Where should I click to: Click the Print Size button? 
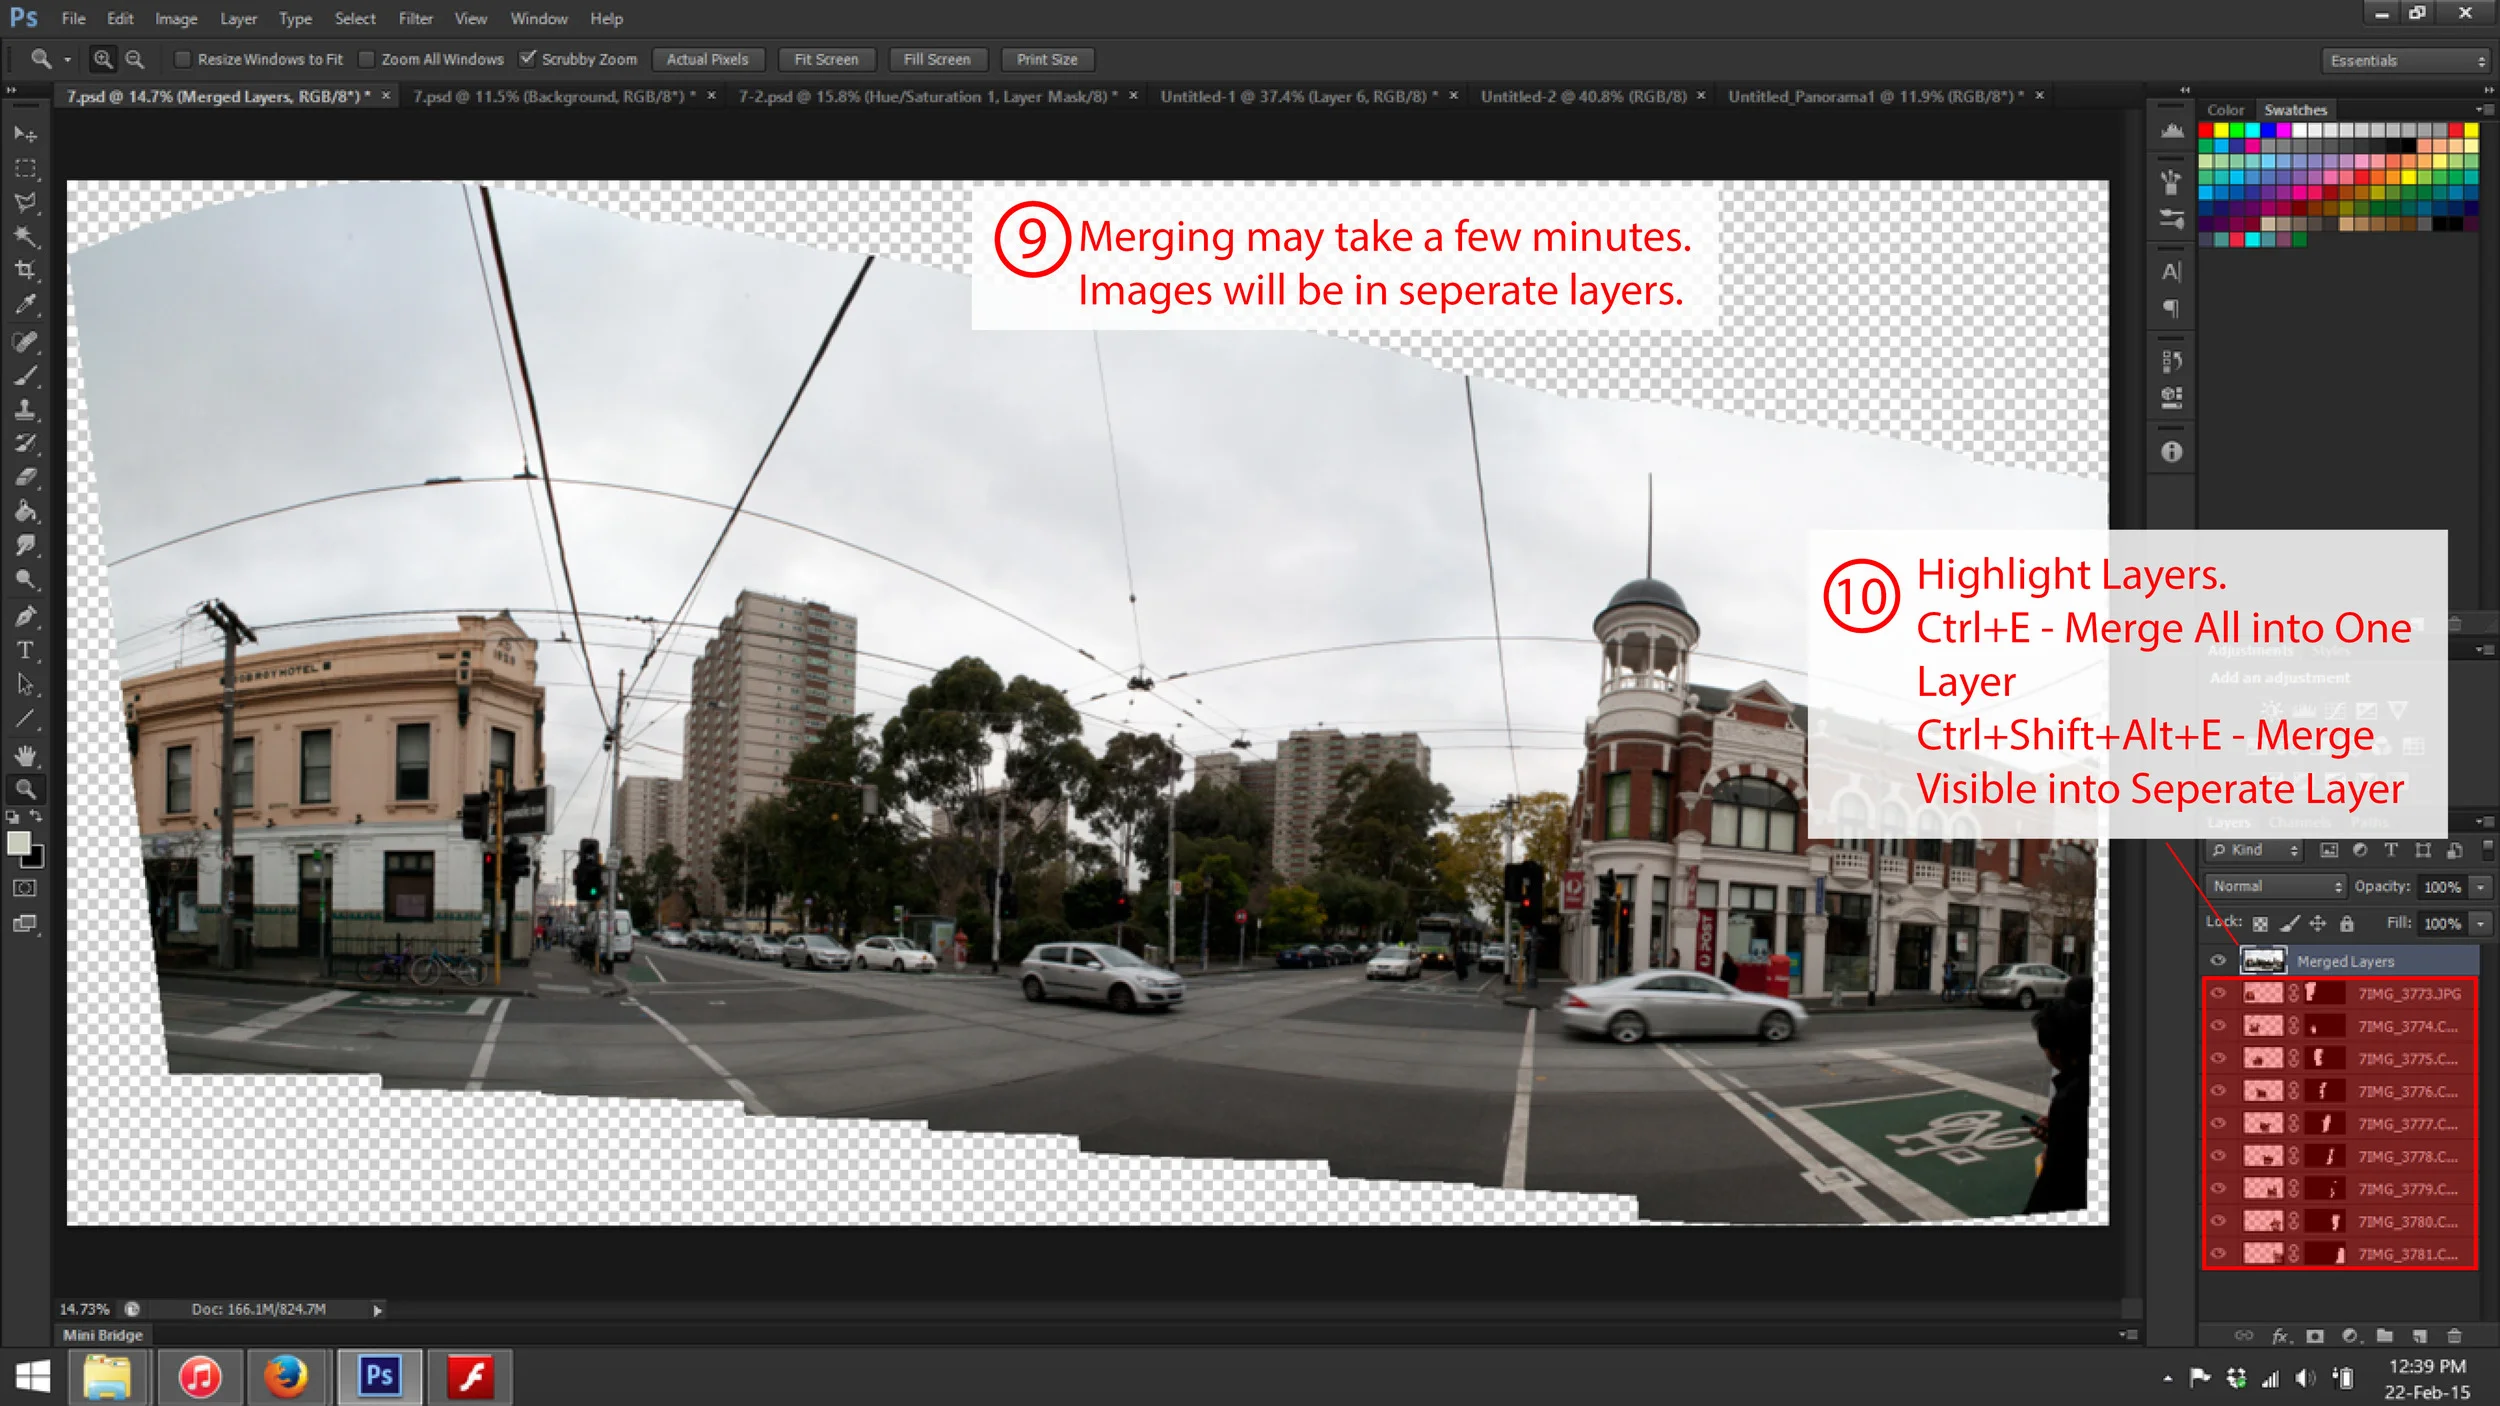1047,59
